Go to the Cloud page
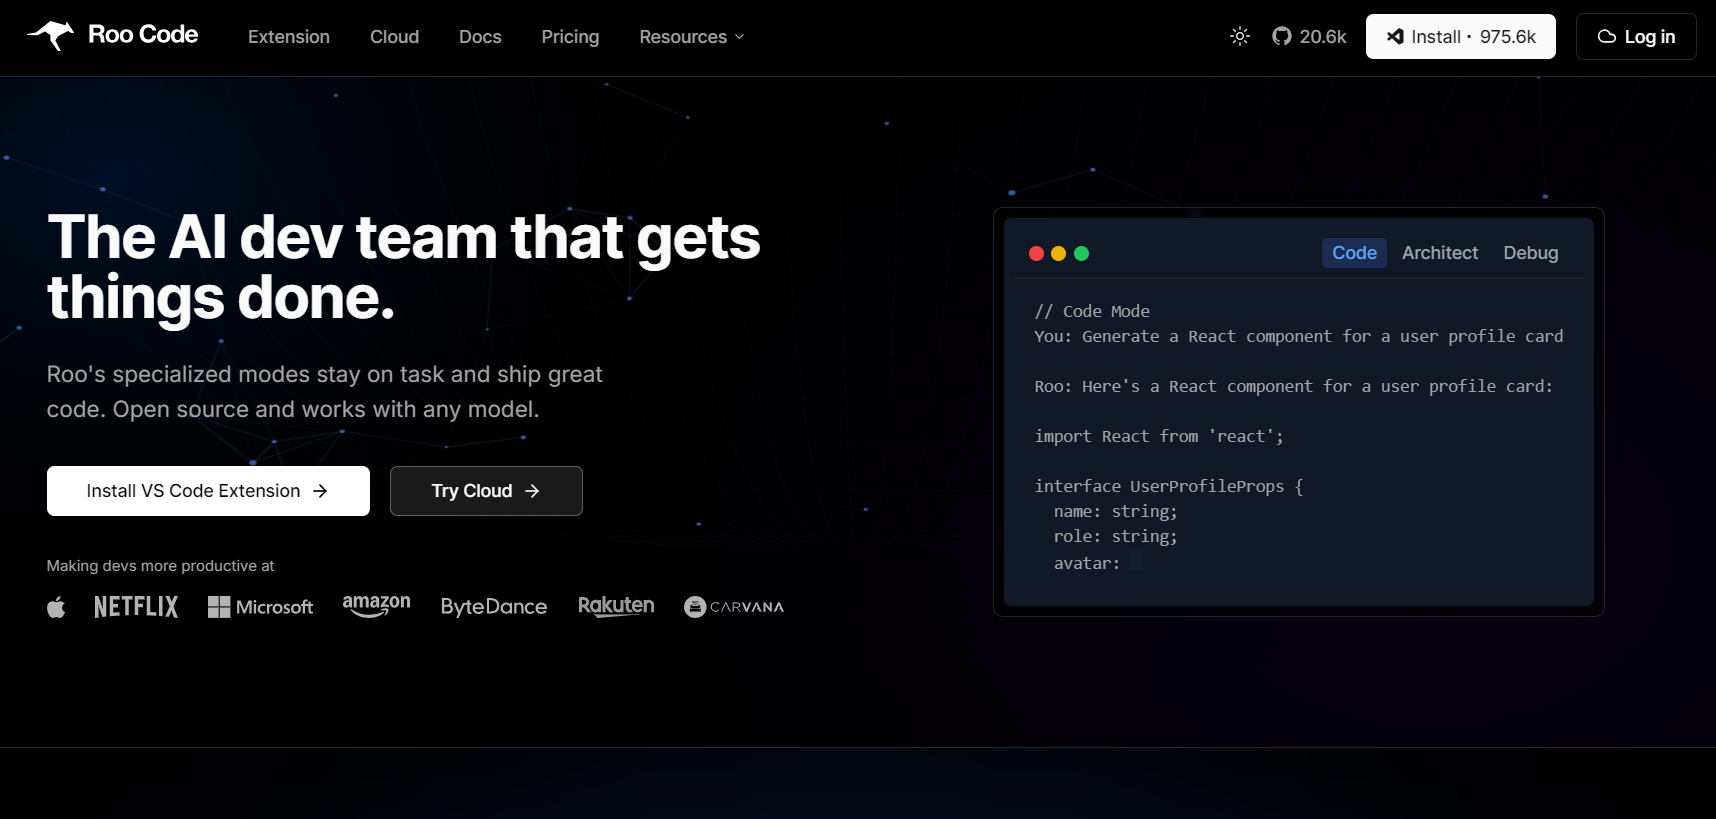1716x819 pixels. pyautogui.click(x=394, y=37)
